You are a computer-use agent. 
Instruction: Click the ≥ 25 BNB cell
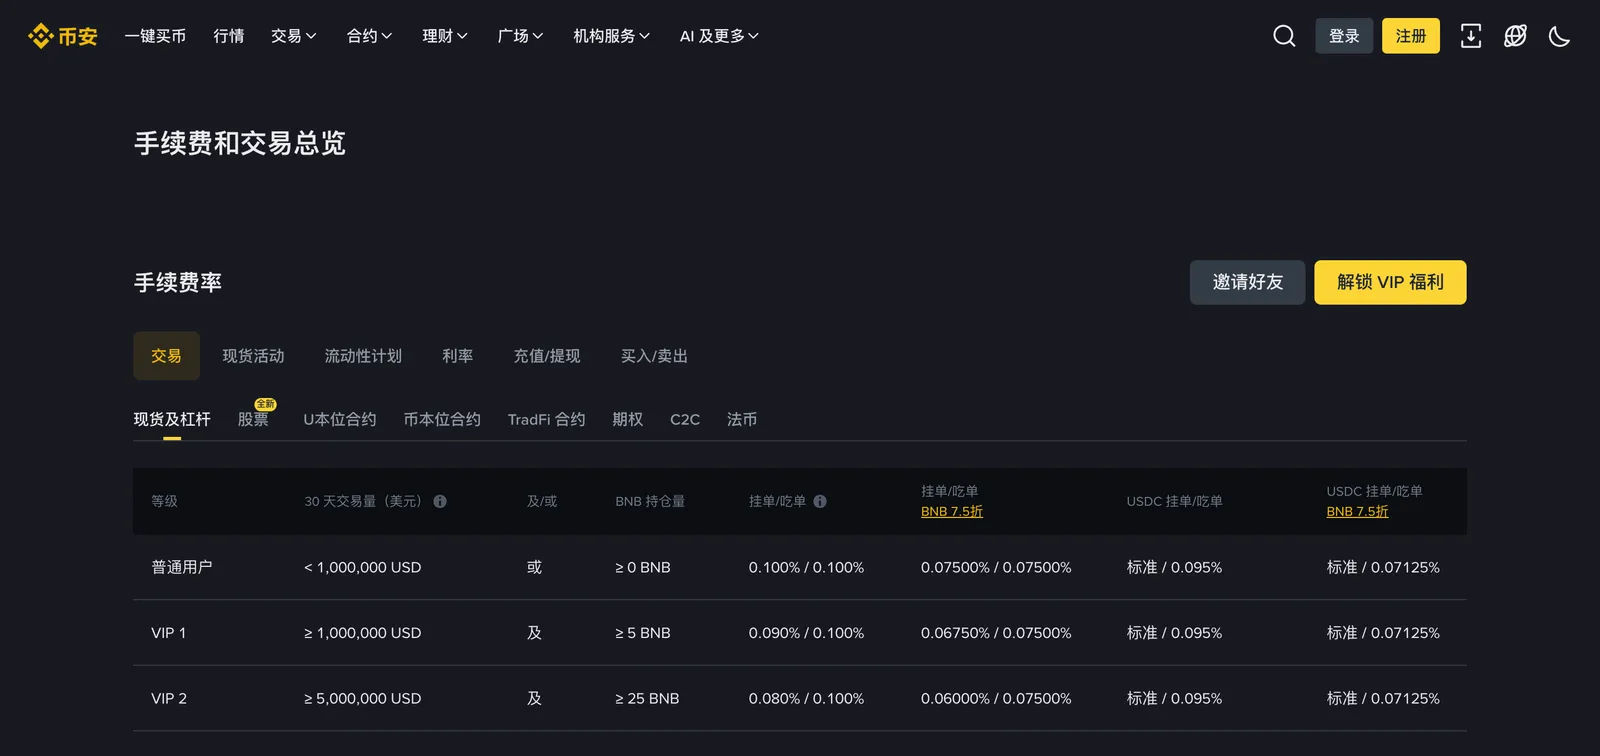coord(647,698)
